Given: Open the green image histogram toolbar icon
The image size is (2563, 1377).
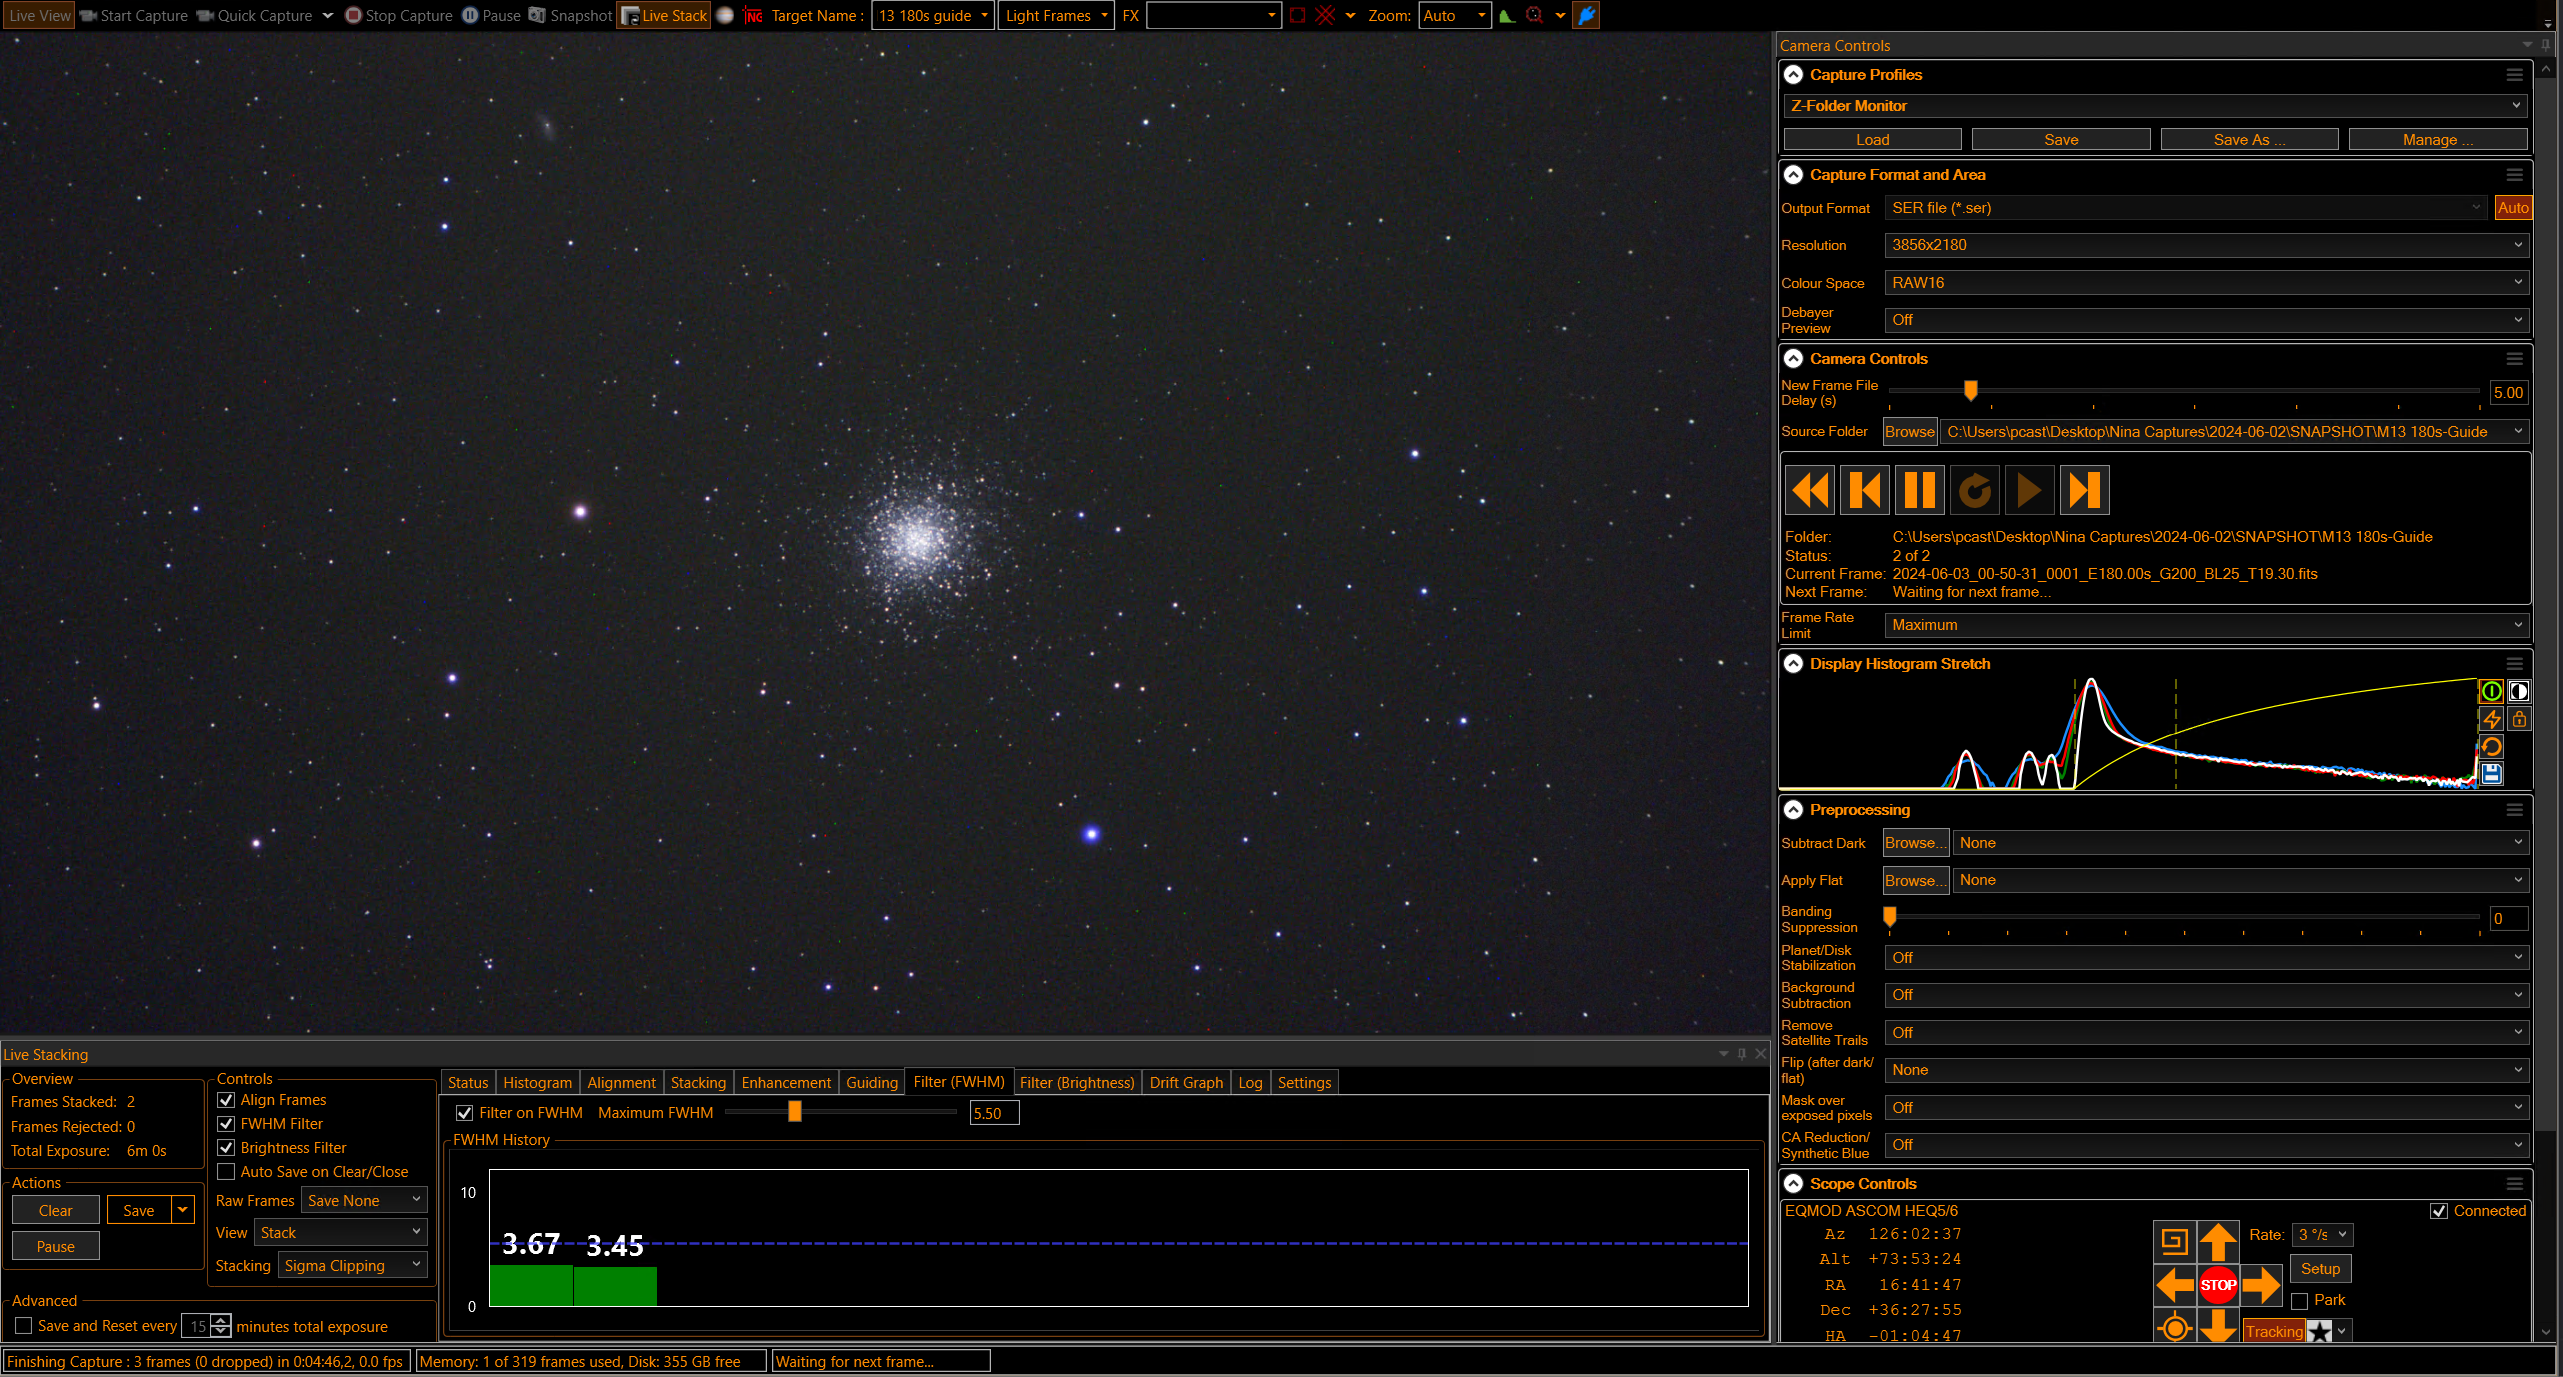Looking at the screenshot, I should pyautogui.click(x=1507, y=15).
